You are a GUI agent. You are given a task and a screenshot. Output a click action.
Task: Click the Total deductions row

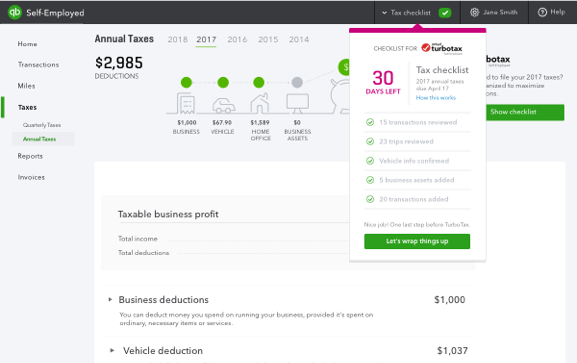coord(233,253)
